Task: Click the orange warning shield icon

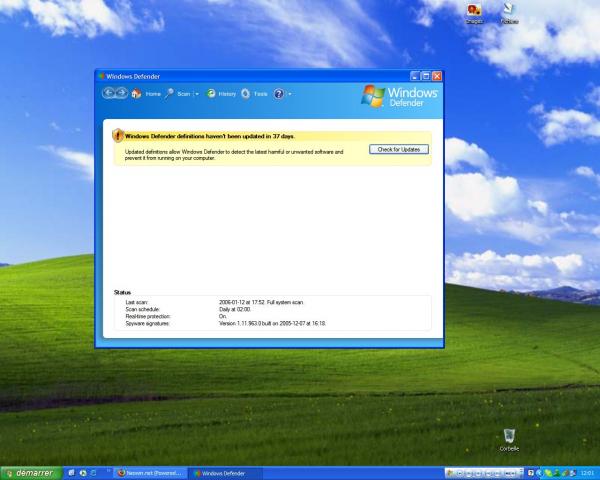Action: click(118, 136)
